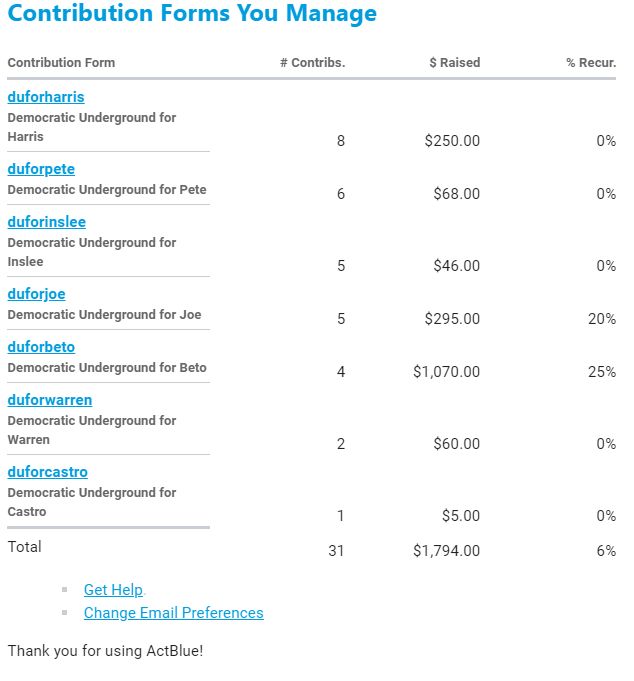Click the Thank you for using ActBlue text
Screen dimensions: 634x681
(x=105, y=651)
